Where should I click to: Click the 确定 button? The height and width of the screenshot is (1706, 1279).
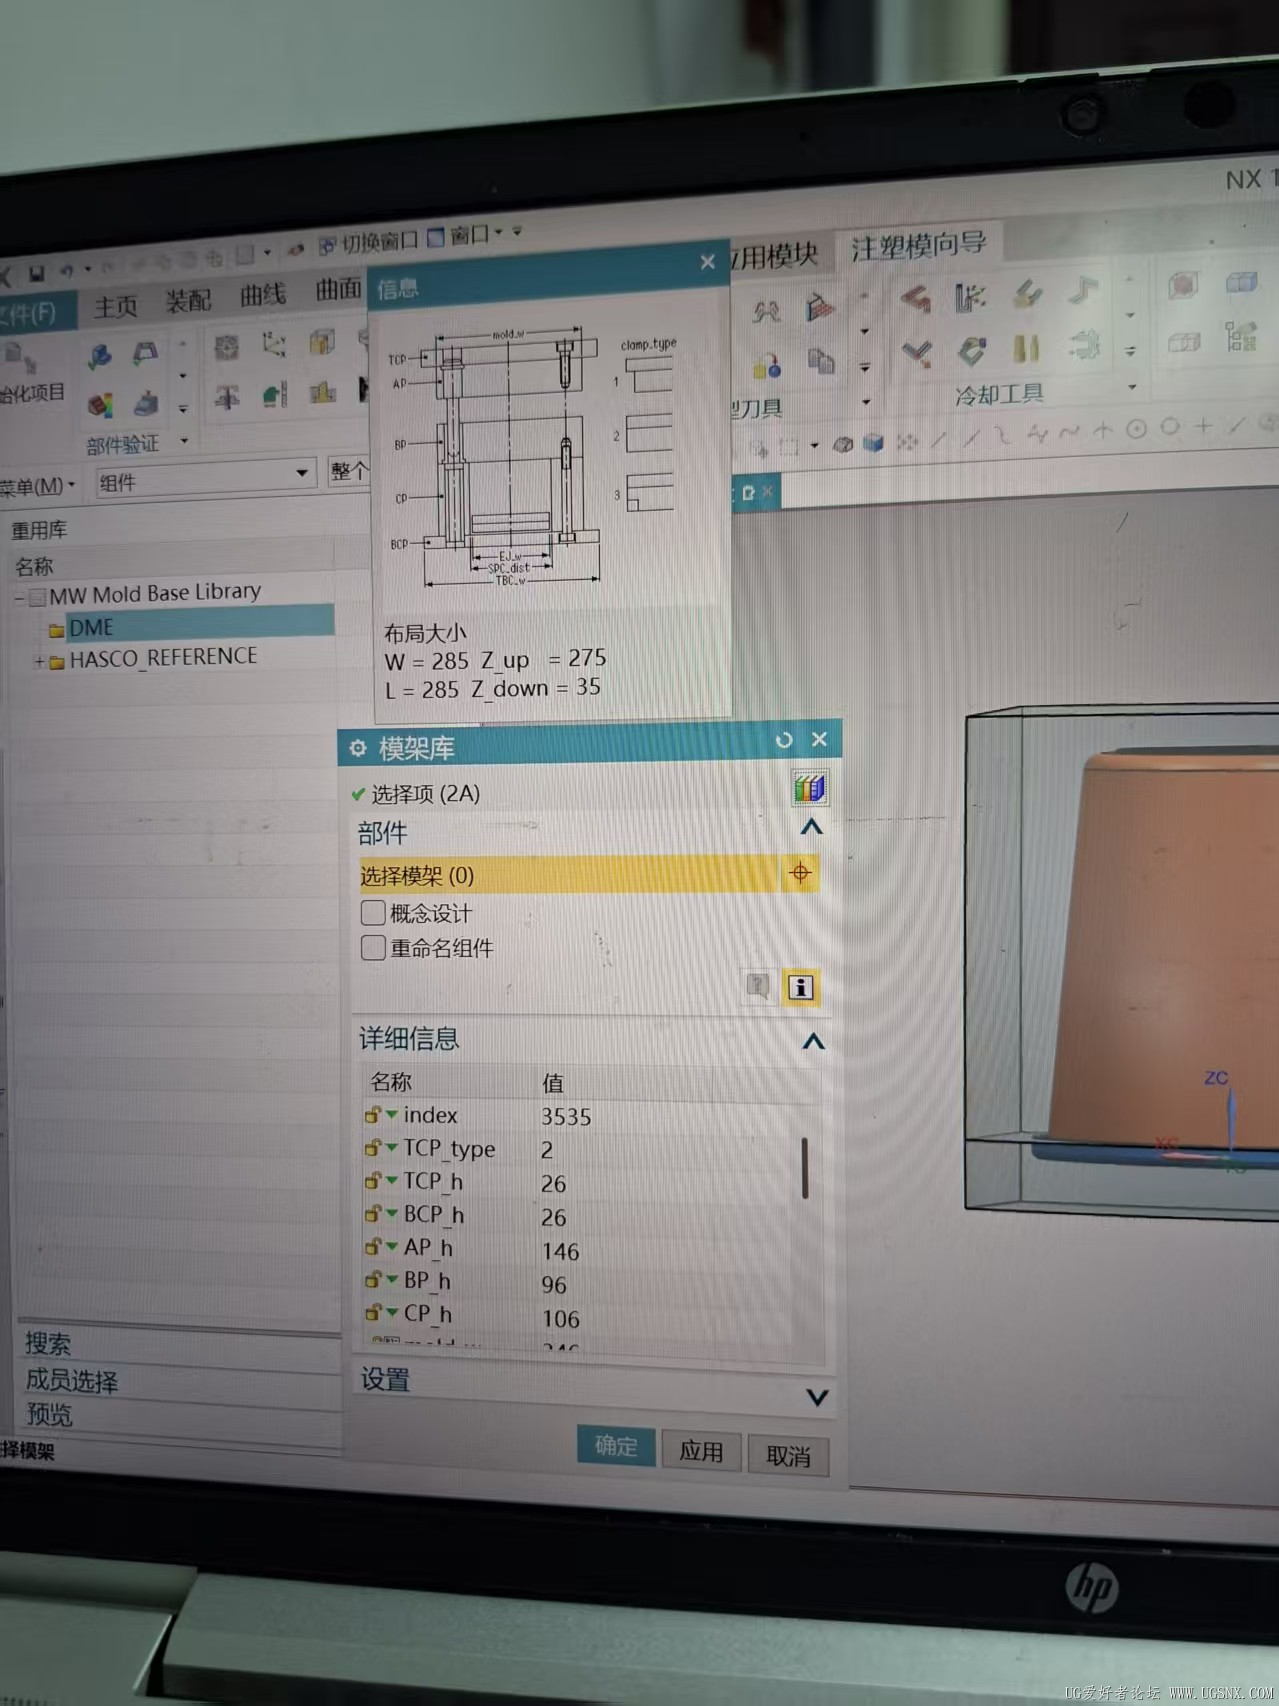click(x=616, y=1445)
